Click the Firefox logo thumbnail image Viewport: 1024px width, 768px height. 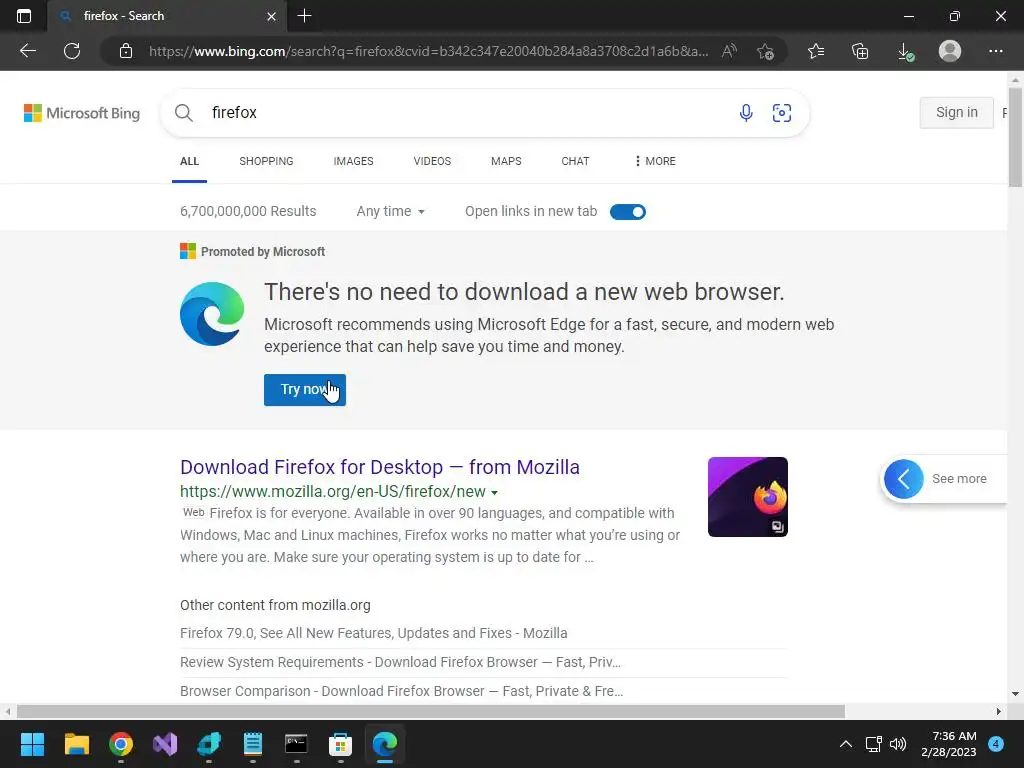(748, 497)
